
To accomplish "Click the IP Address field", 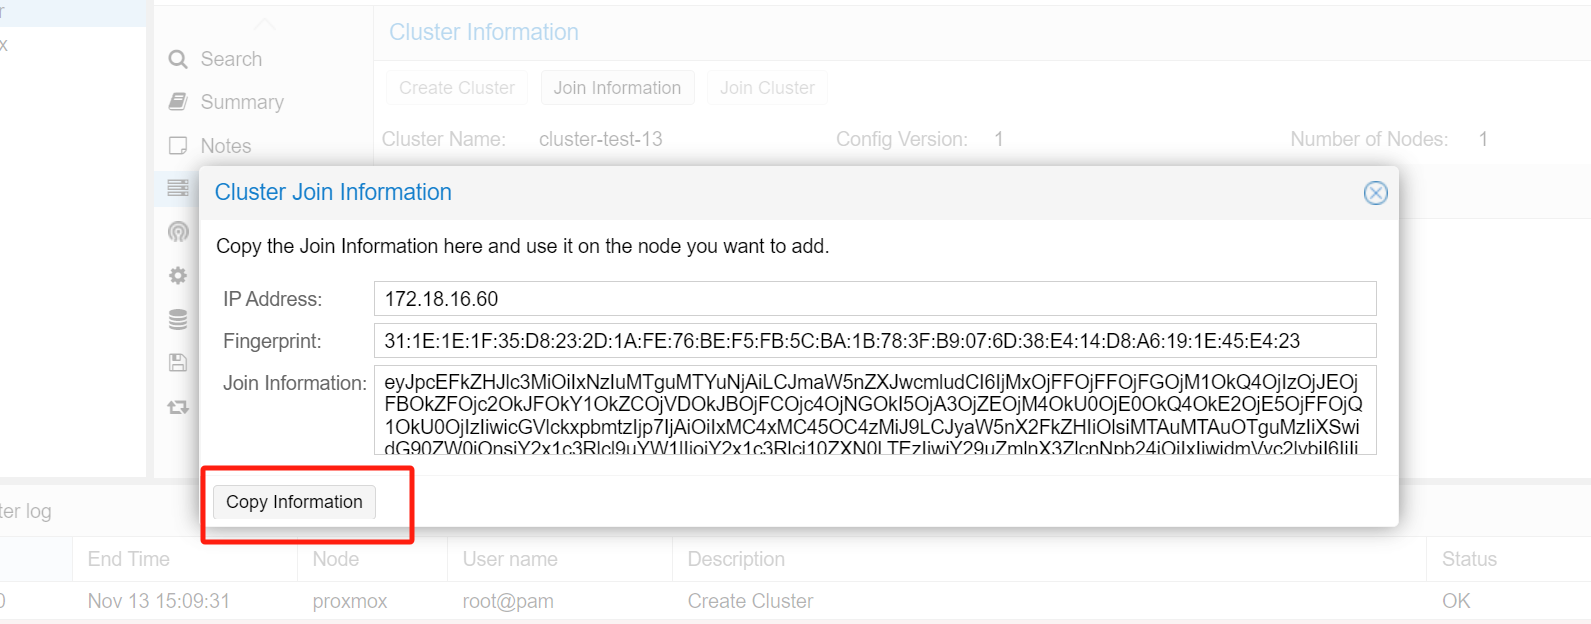I will pyautogui.click(x=874, y=299).
